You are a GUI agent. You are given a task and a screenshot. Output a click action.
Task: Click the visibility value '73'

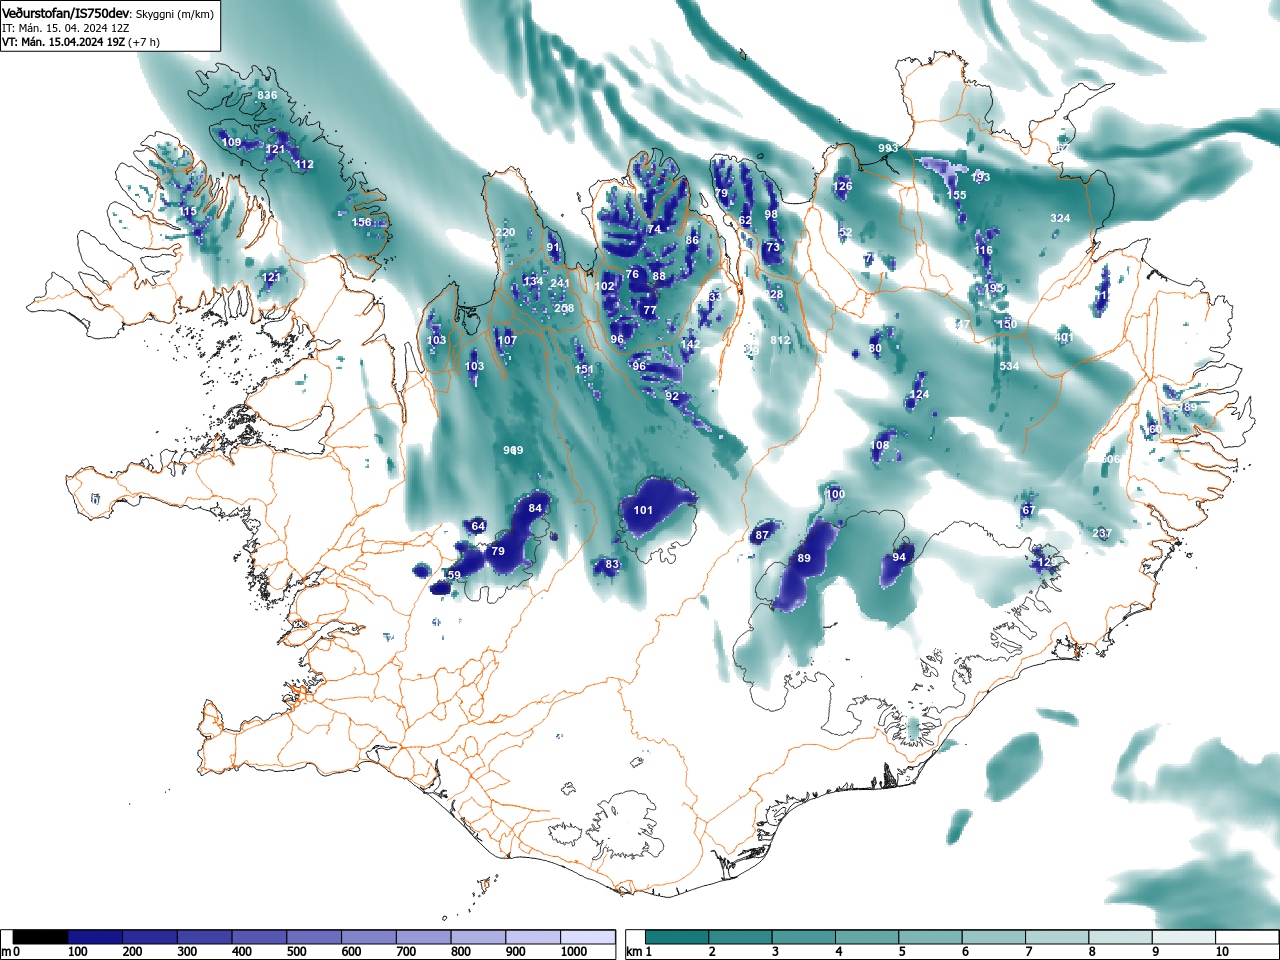coord(773,248)
